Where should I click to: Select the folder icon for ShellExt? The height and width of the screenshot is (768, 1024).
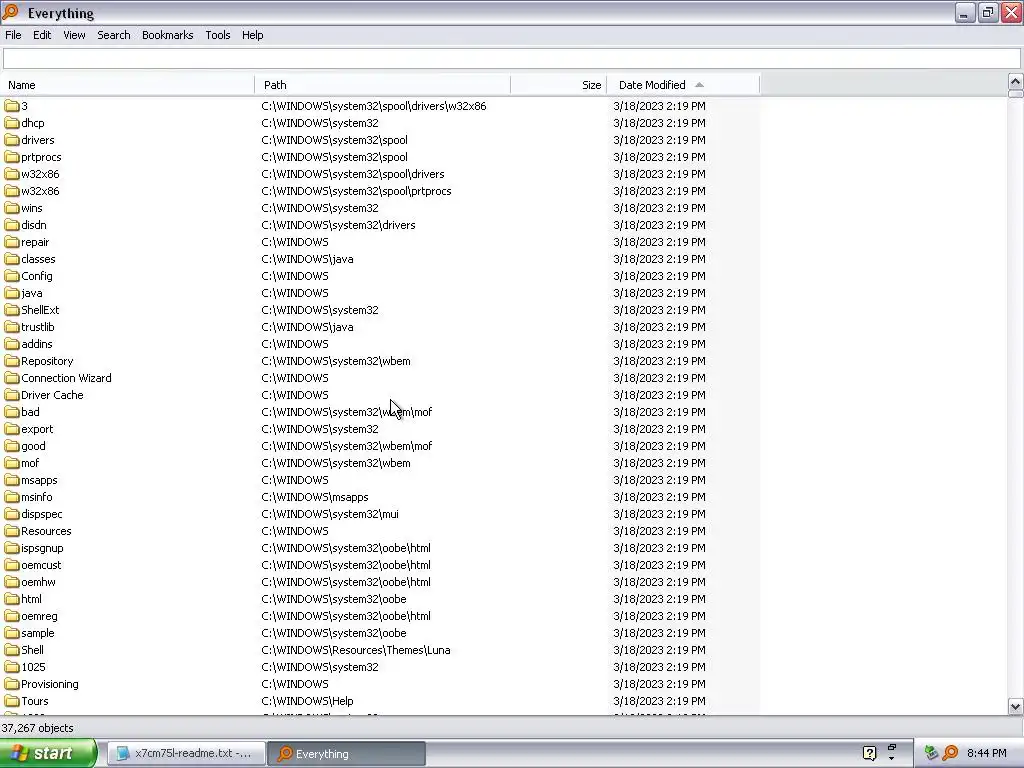point(12,310)
